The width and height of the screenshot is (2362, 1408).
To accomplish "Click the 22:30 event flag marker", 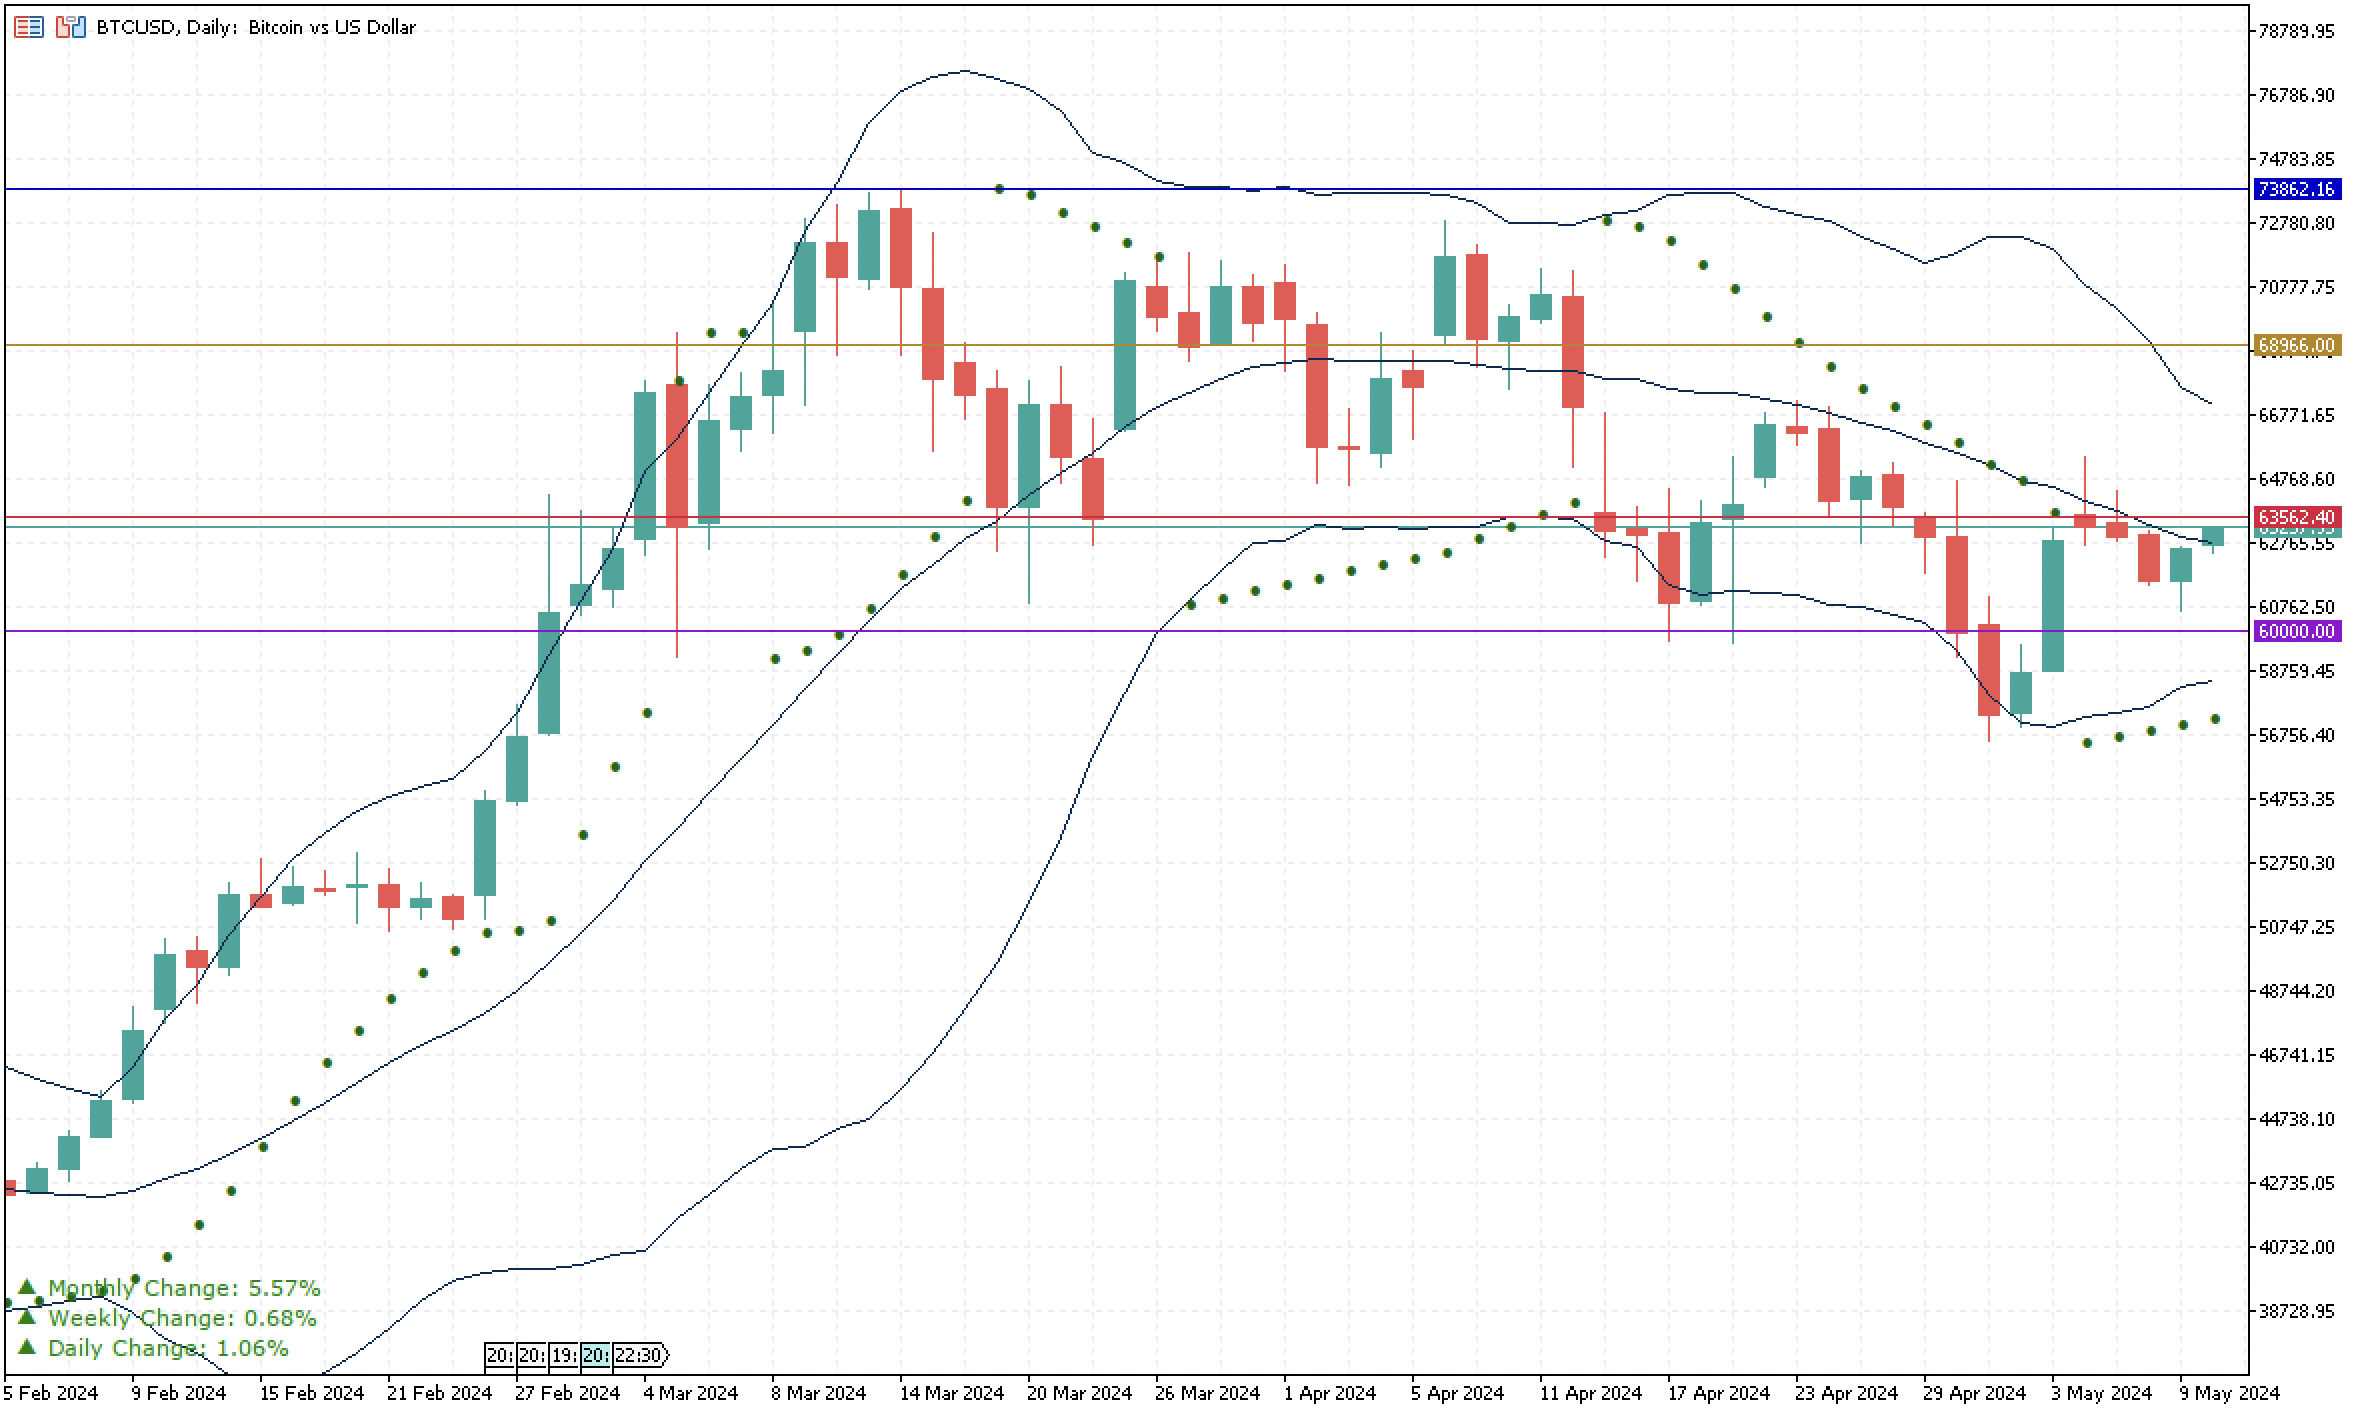I will (639, 1356).
